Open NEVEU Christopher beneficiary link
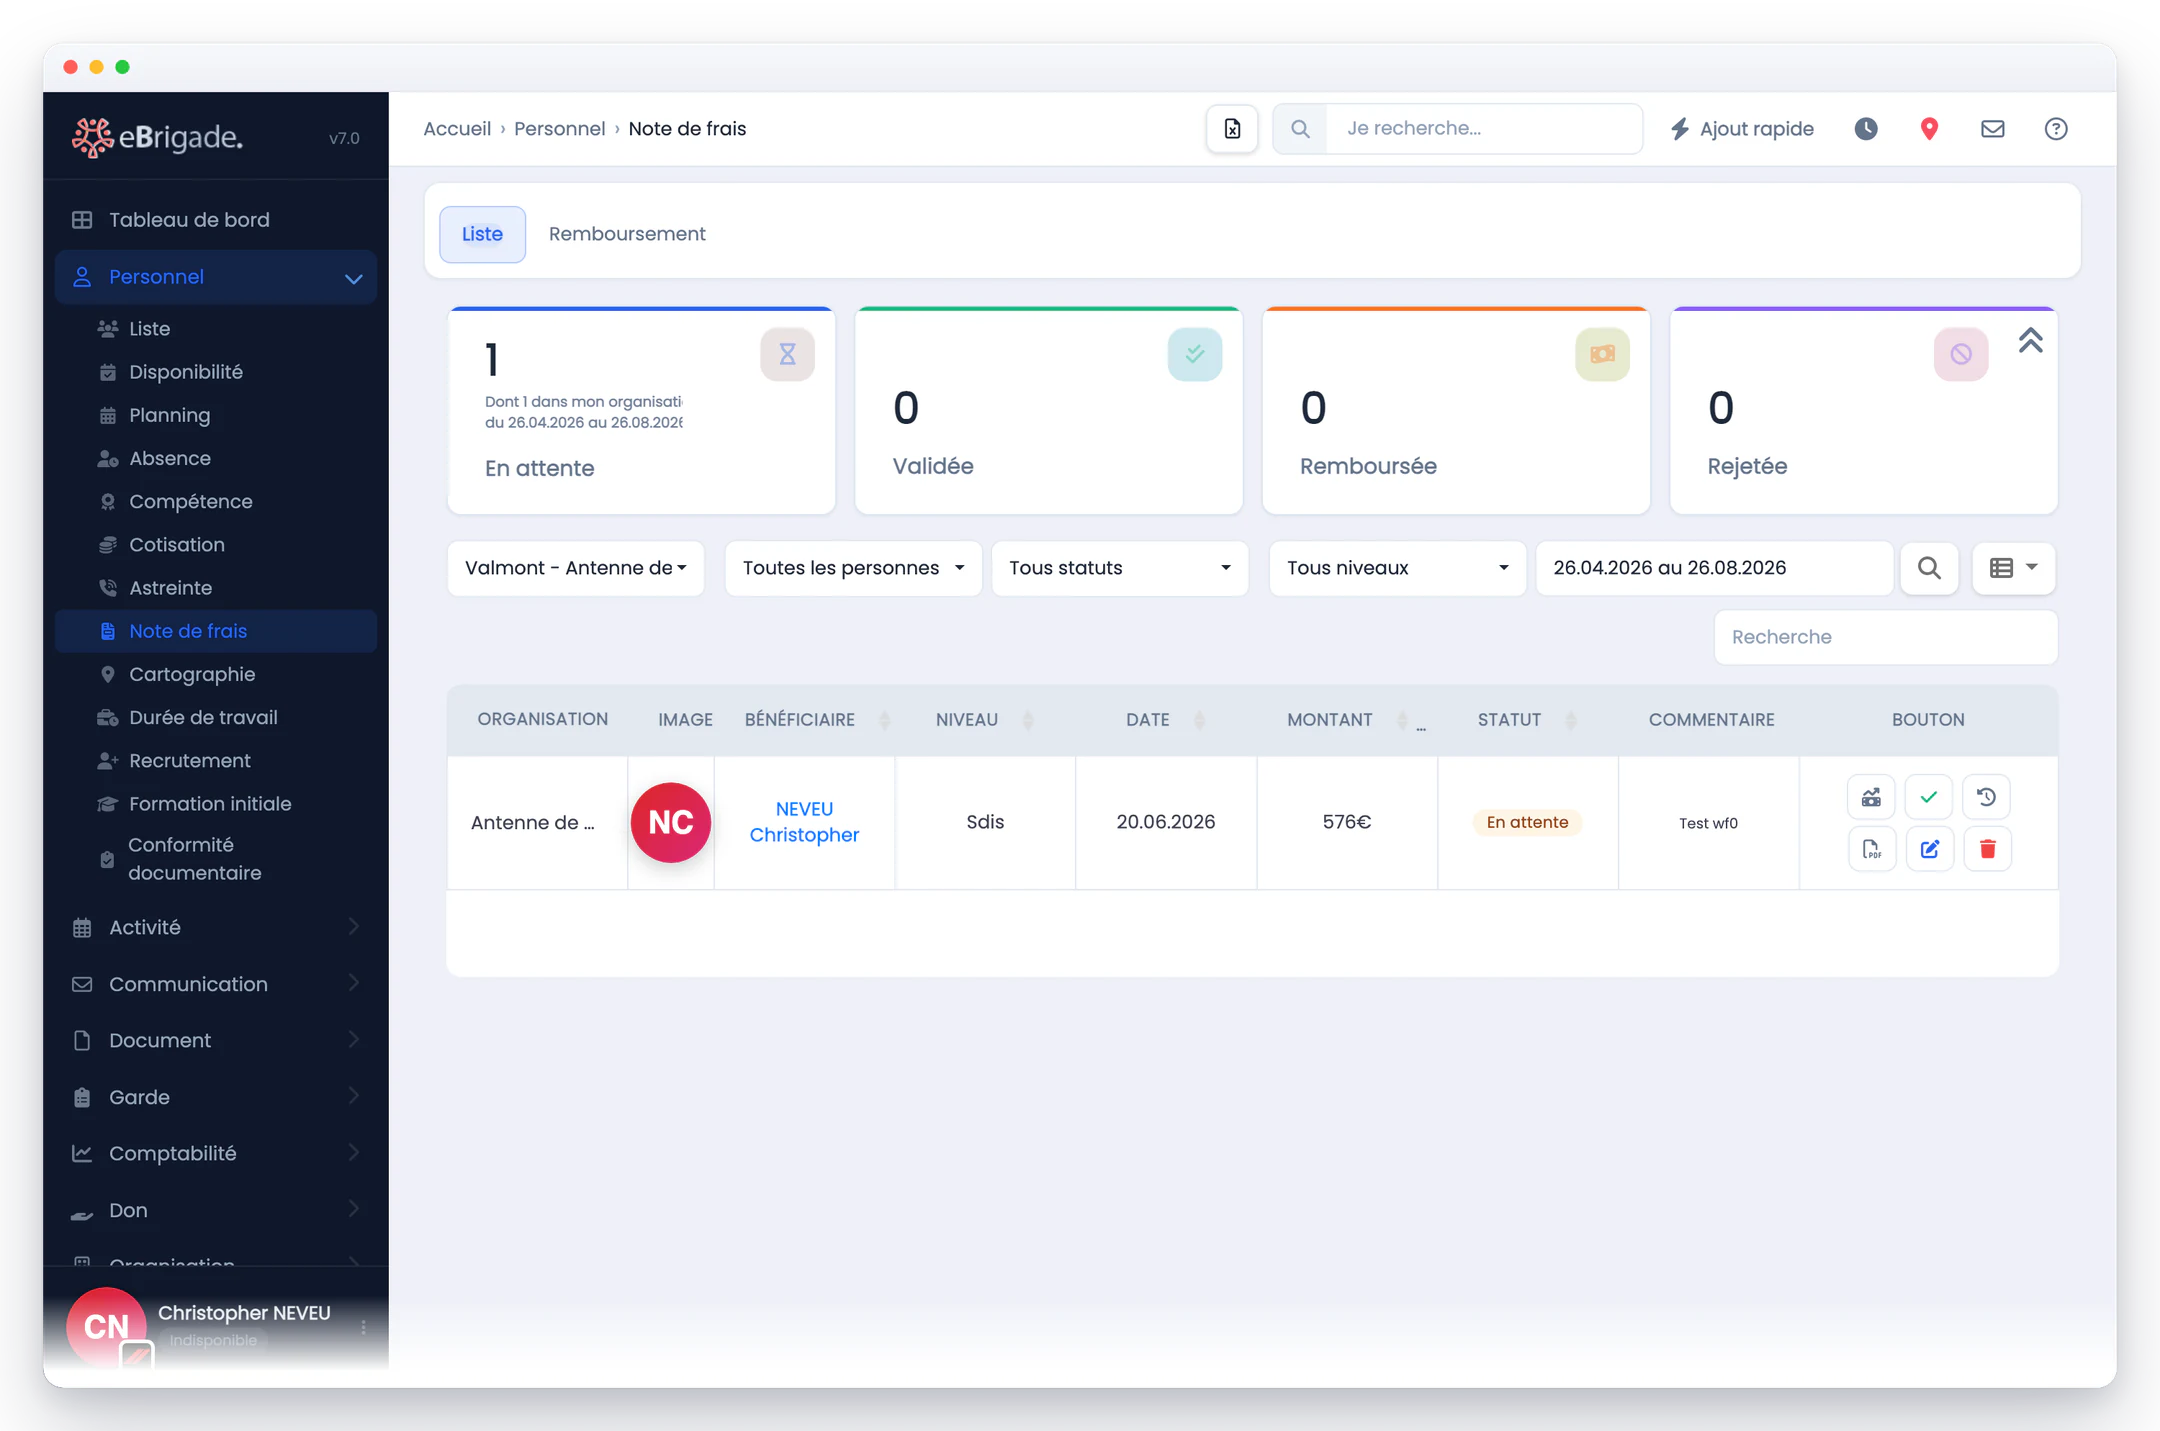The width and height of the screenshot is (2160, 1431). (x=804, y=822)
